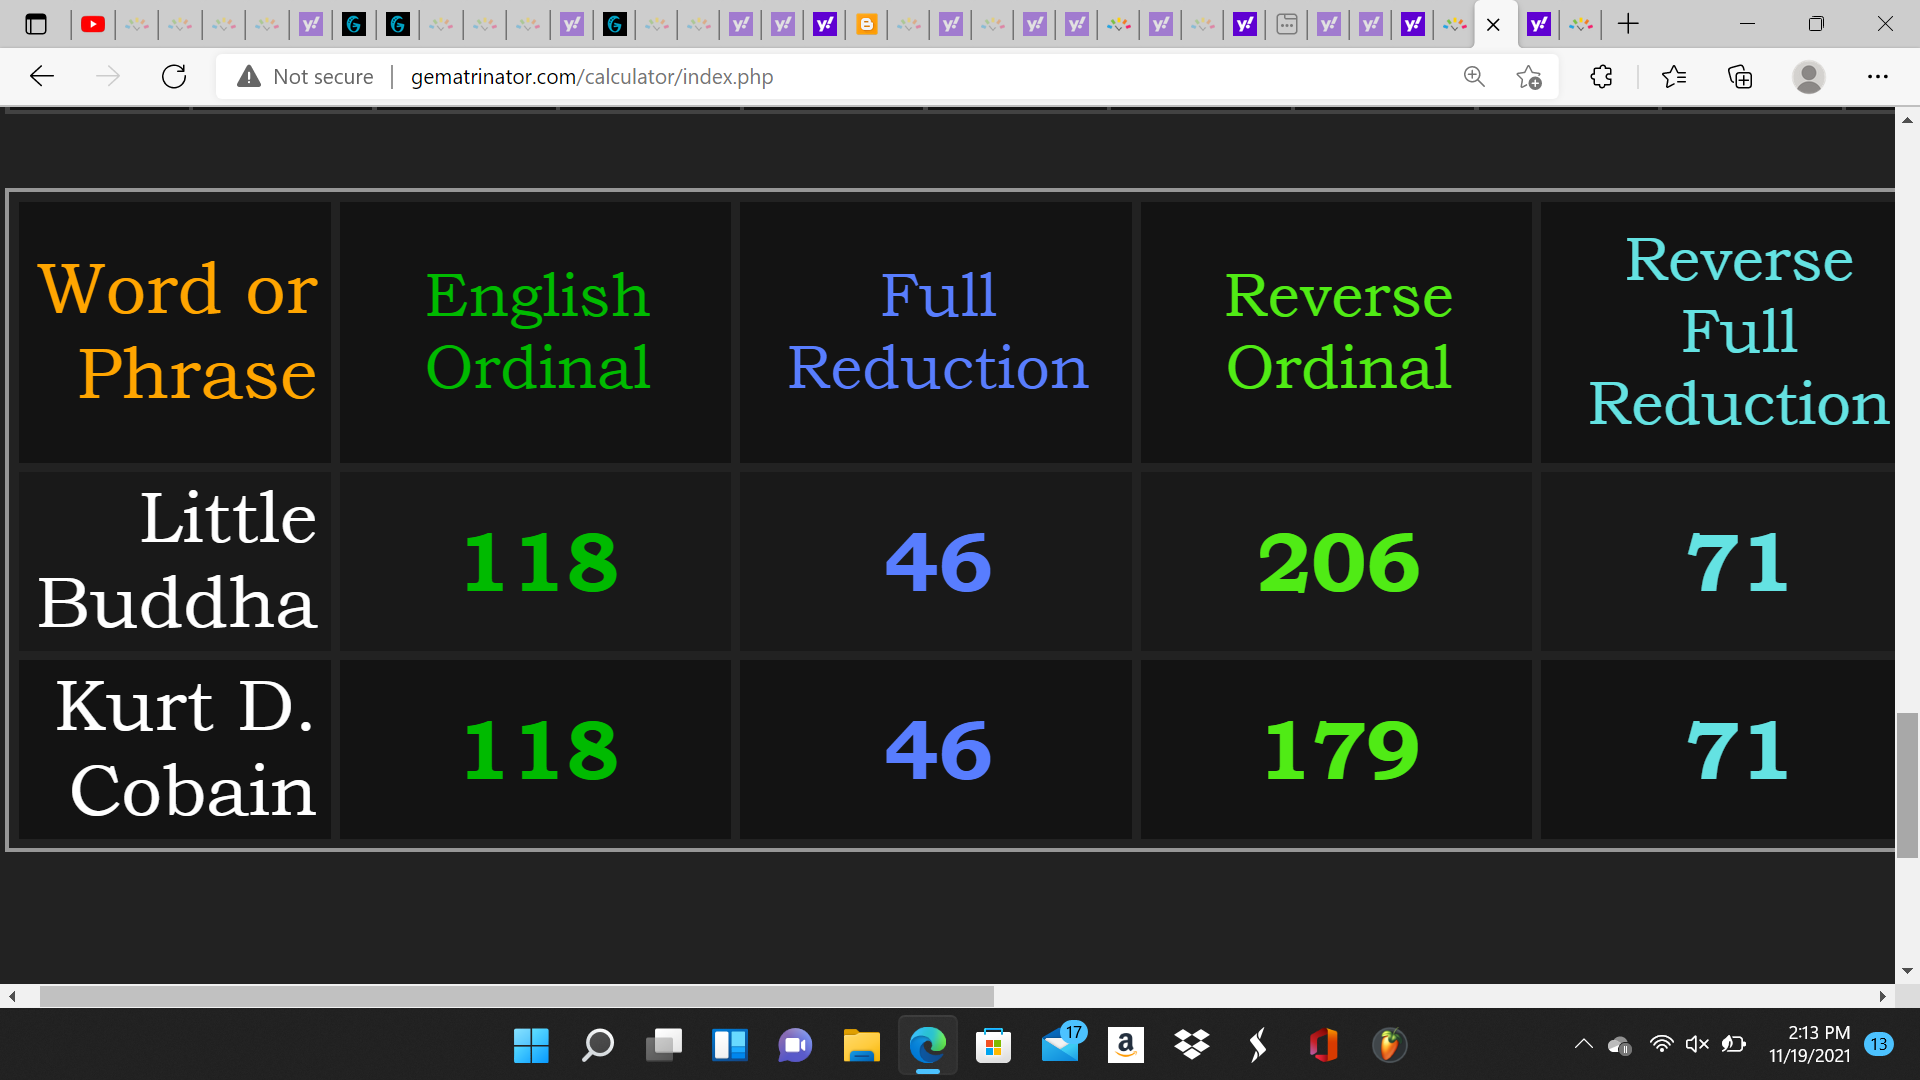This screenshot has height=1080, width=1920.
Task: Open Dropbox from the taskbar
Action: tap(1192, 1045)
